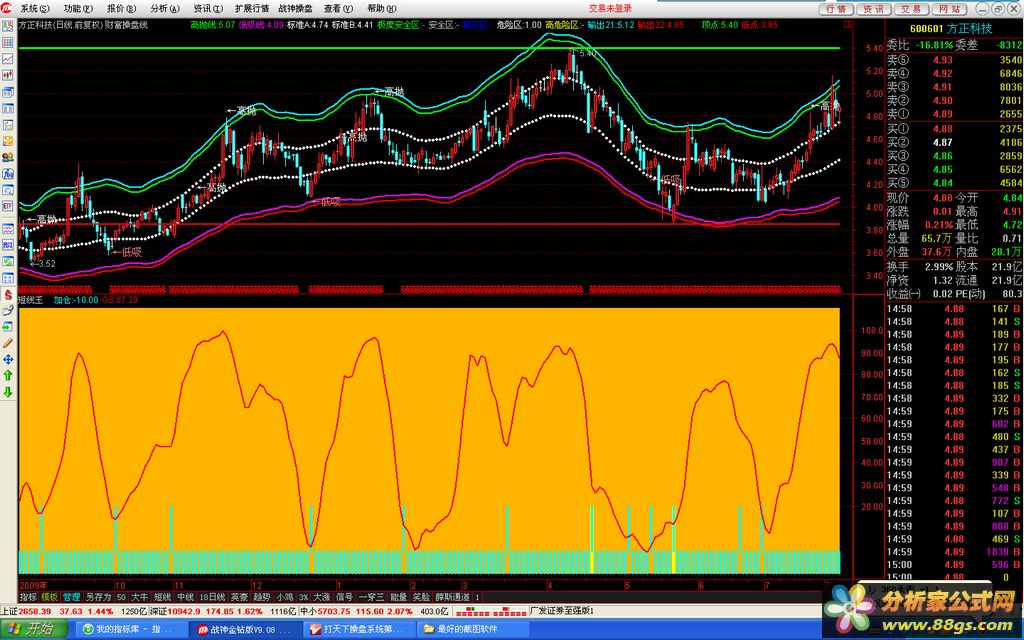The width and height of the screenshot is (1024, 640).
Task: Select the pencil drawing tool in left toolbar
Action: (8, 343)
